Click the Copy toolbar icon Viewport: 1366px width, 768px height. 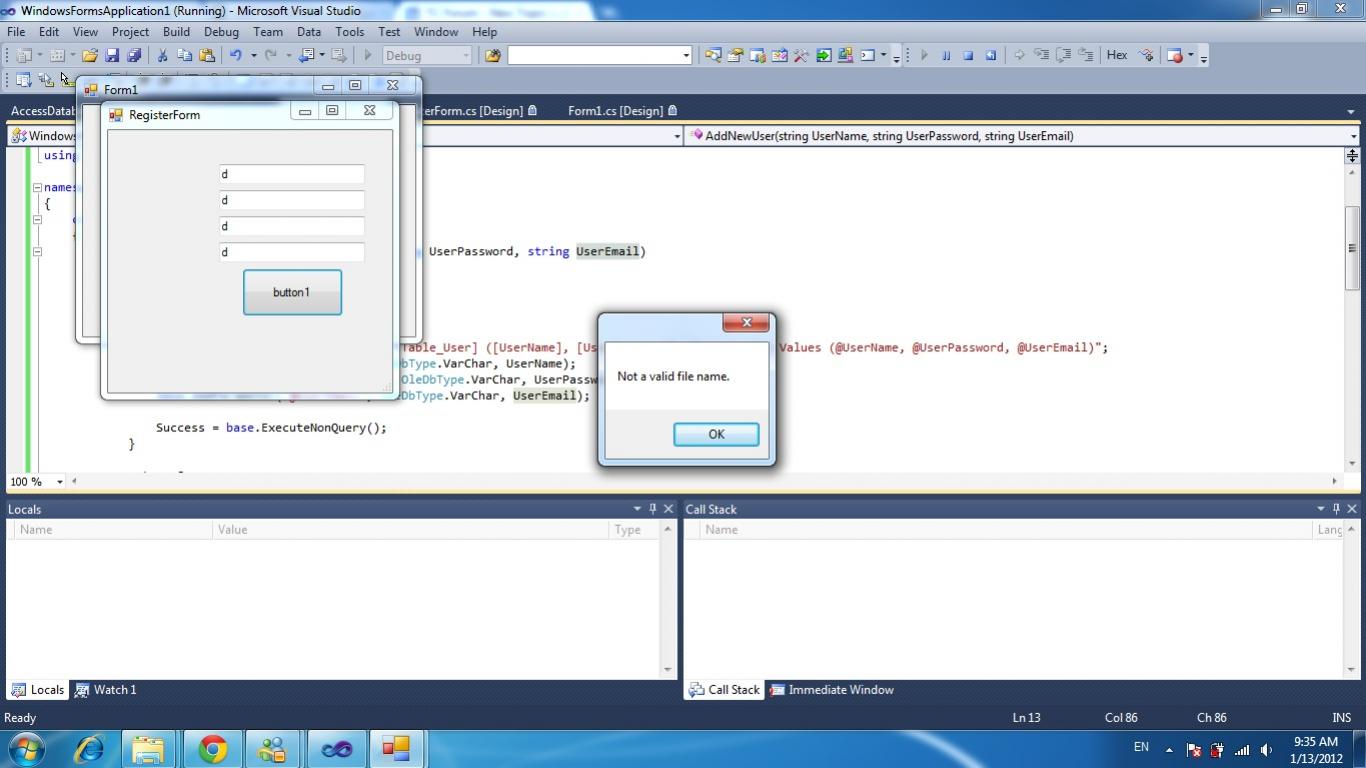coord(184,56)
